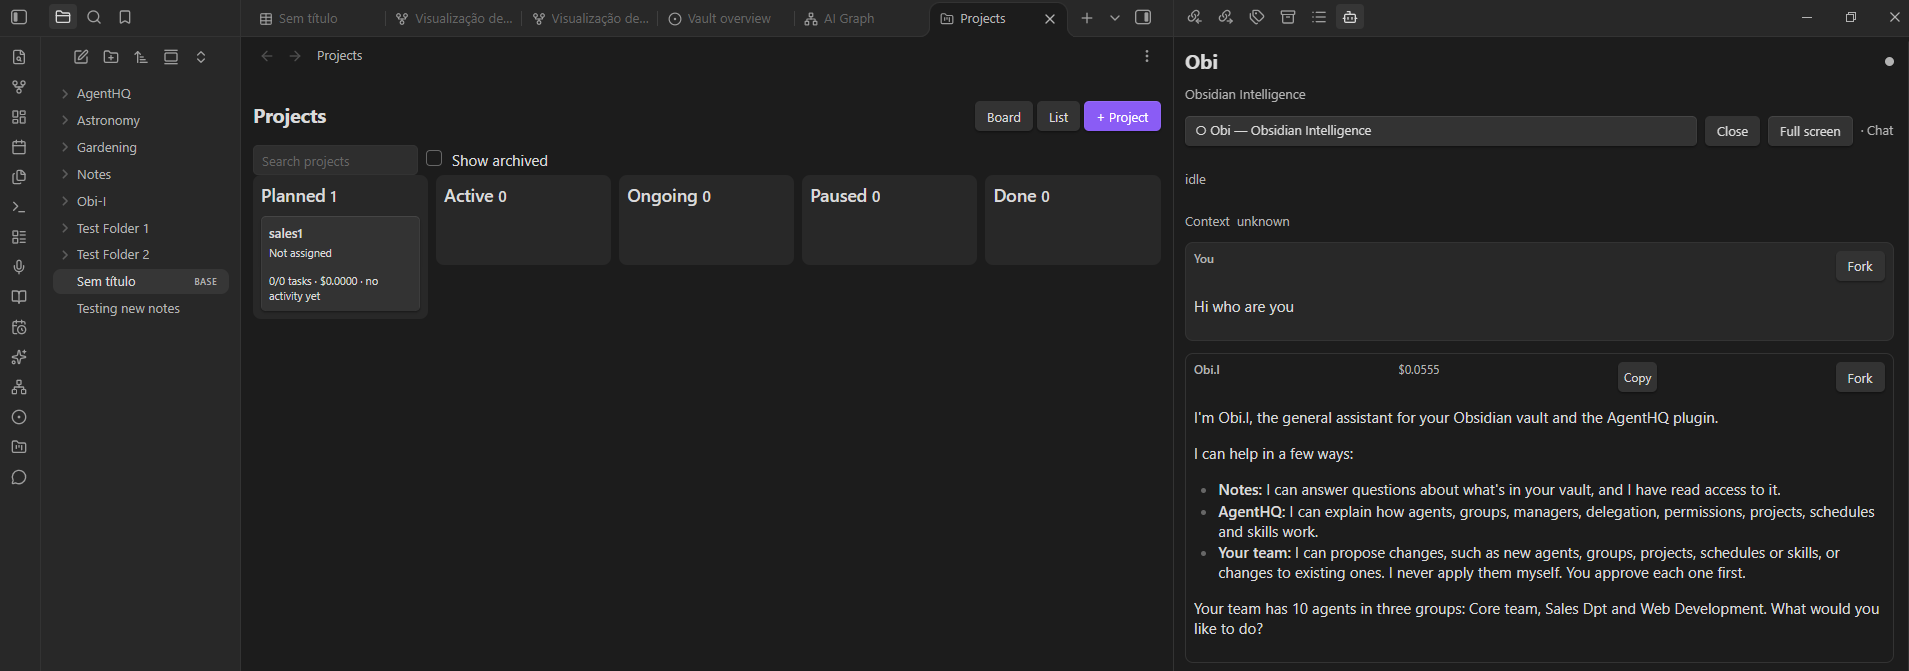The width and height of the screenshot is (1909, 671).
Task: Click the auto-reveal current file icon
Action: point(171,57)
